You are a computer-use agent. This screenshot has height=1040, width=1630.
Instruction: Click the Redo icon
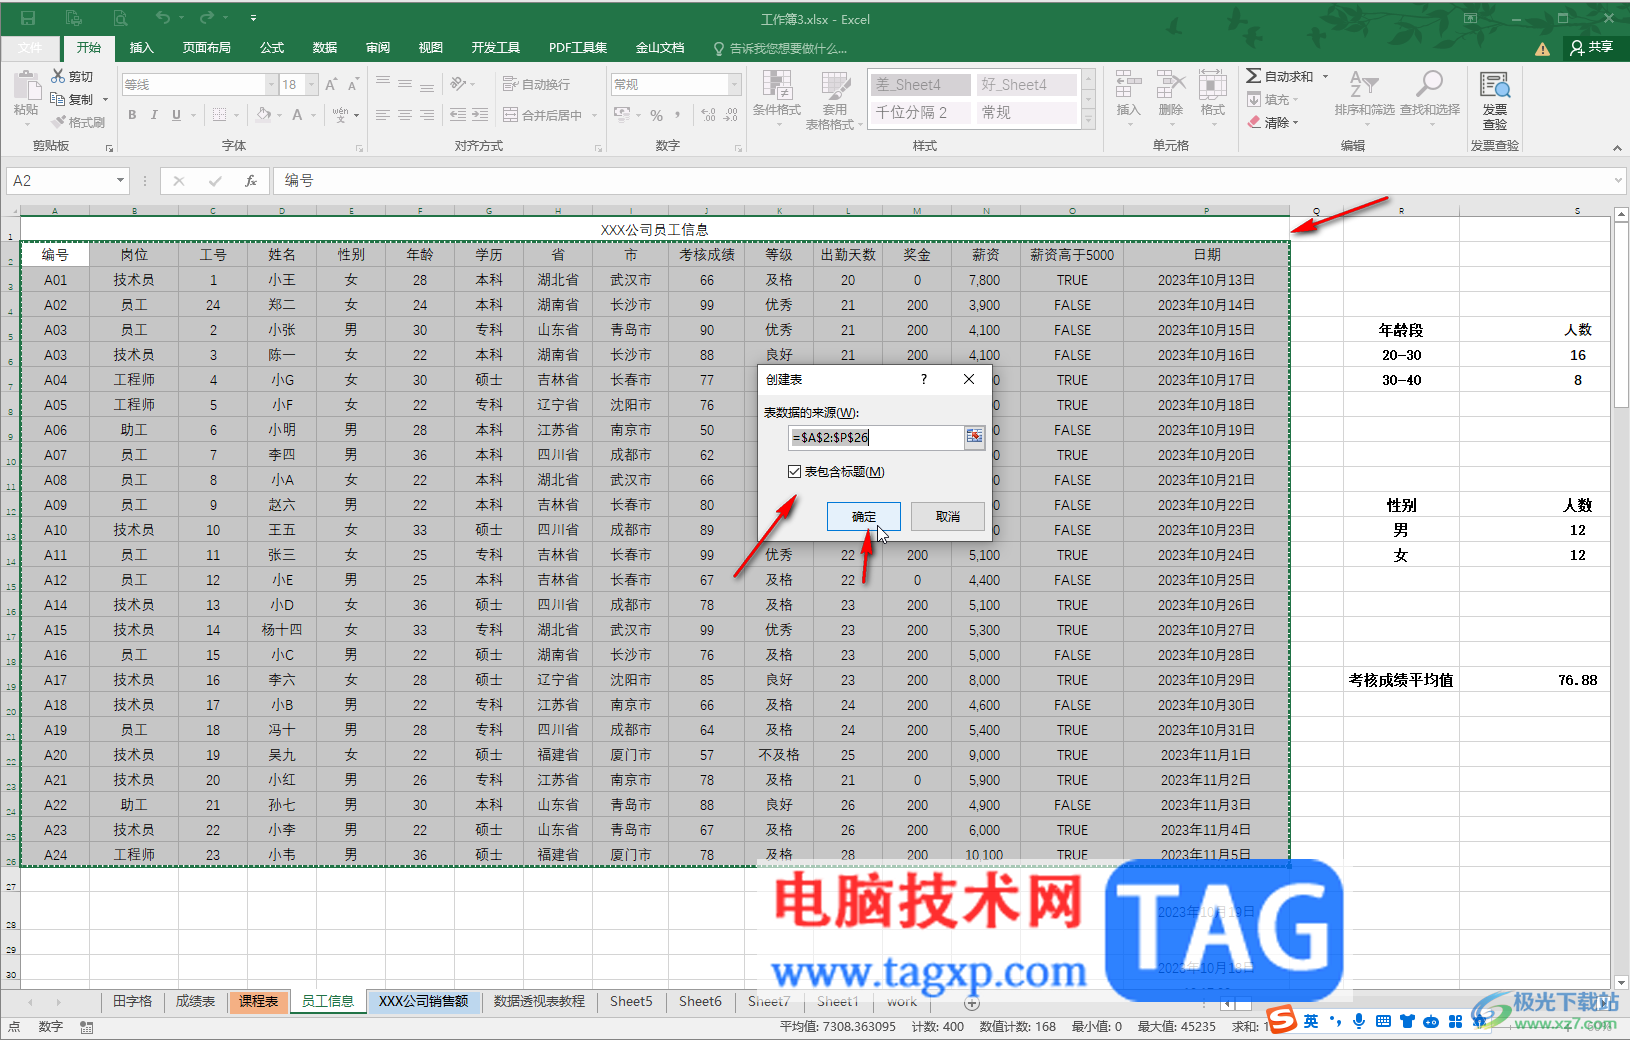point(207,18)
